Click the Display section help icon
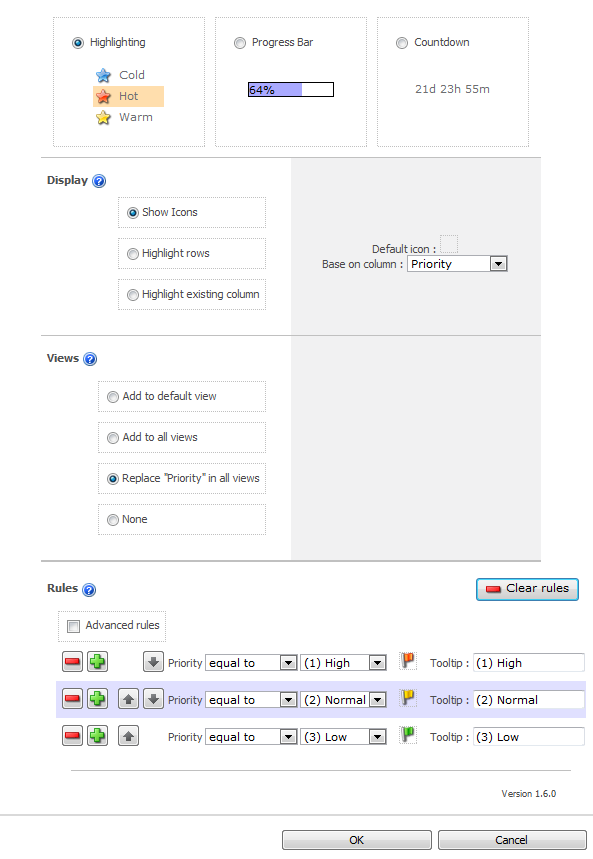 tap(99, 181)
